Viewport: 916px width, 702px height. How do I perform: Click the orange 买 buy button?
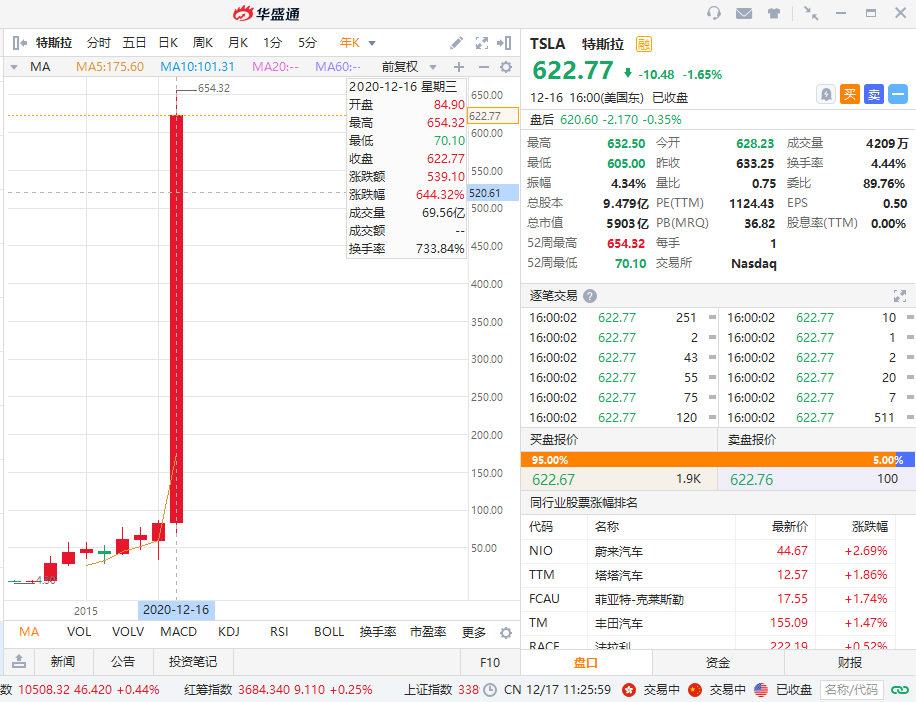pos(850,94)
